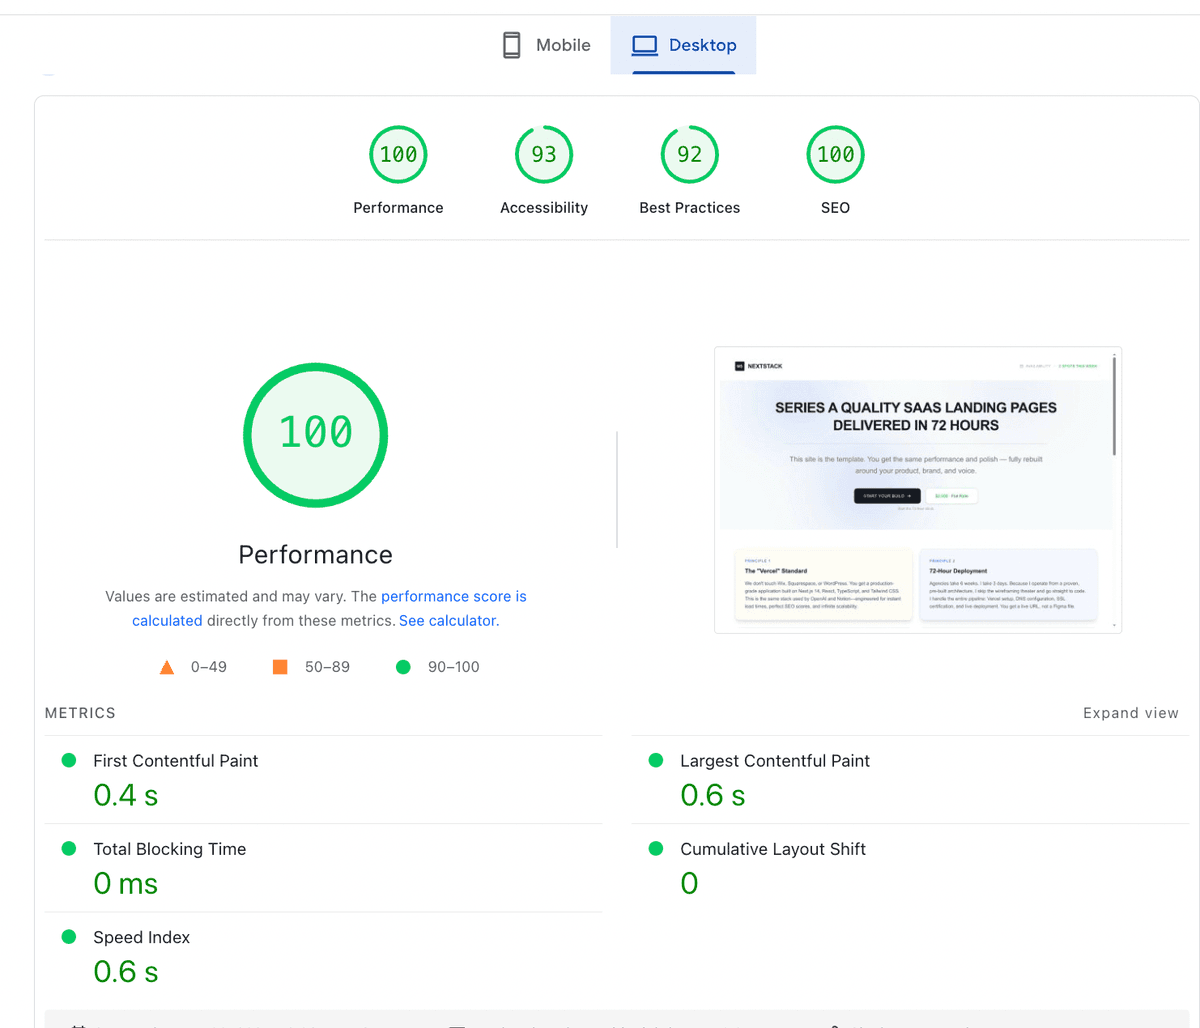Click Expand view above the metrics list
1200x1028 pixels.
tap(1131, 712)
